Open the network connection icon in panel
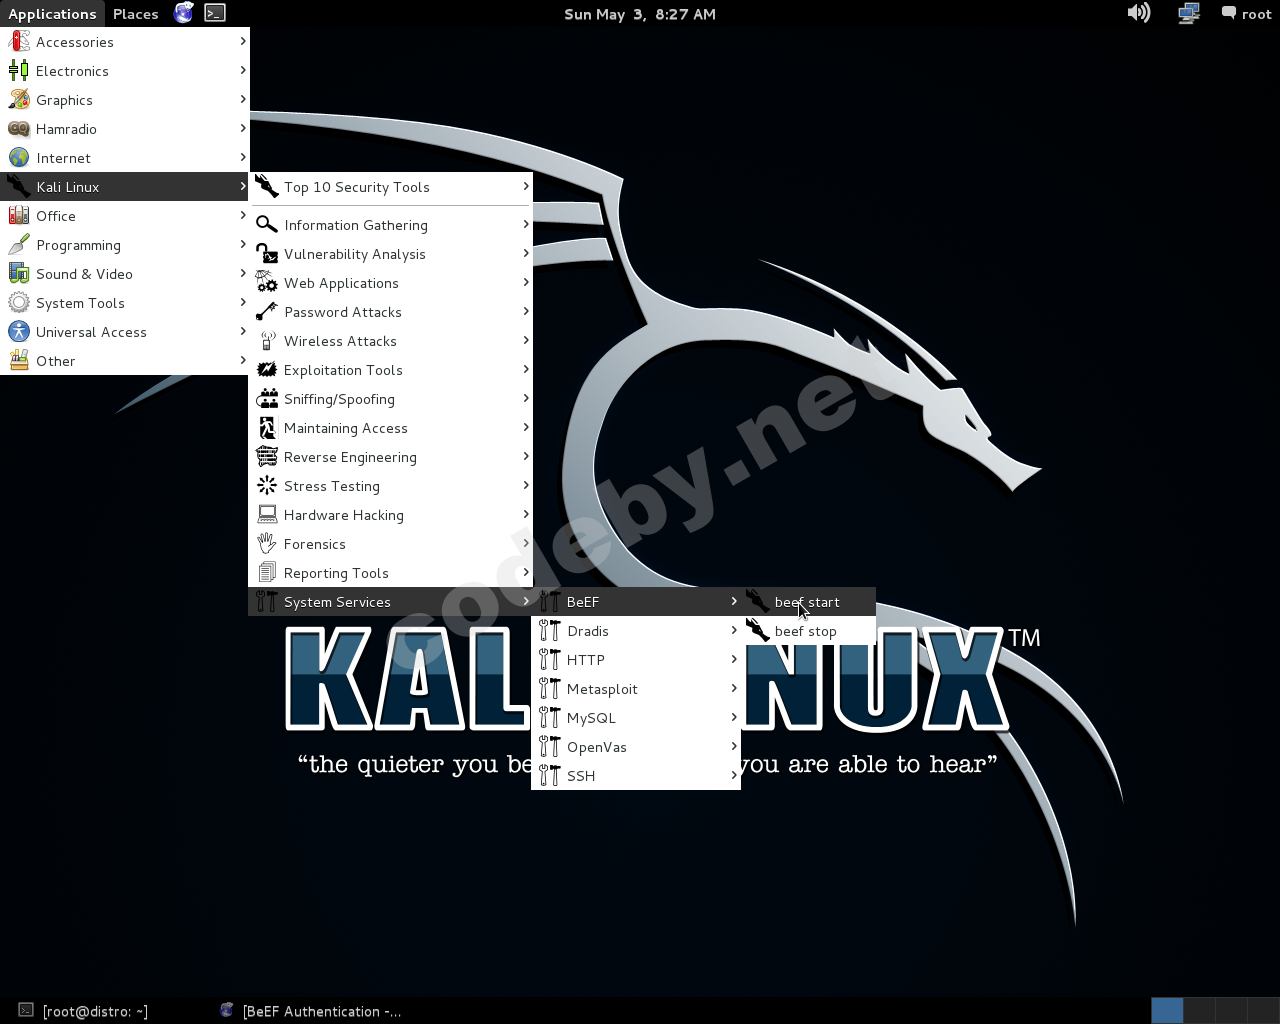This screenshot has width=1280, height=1024. click(1188, 13)
